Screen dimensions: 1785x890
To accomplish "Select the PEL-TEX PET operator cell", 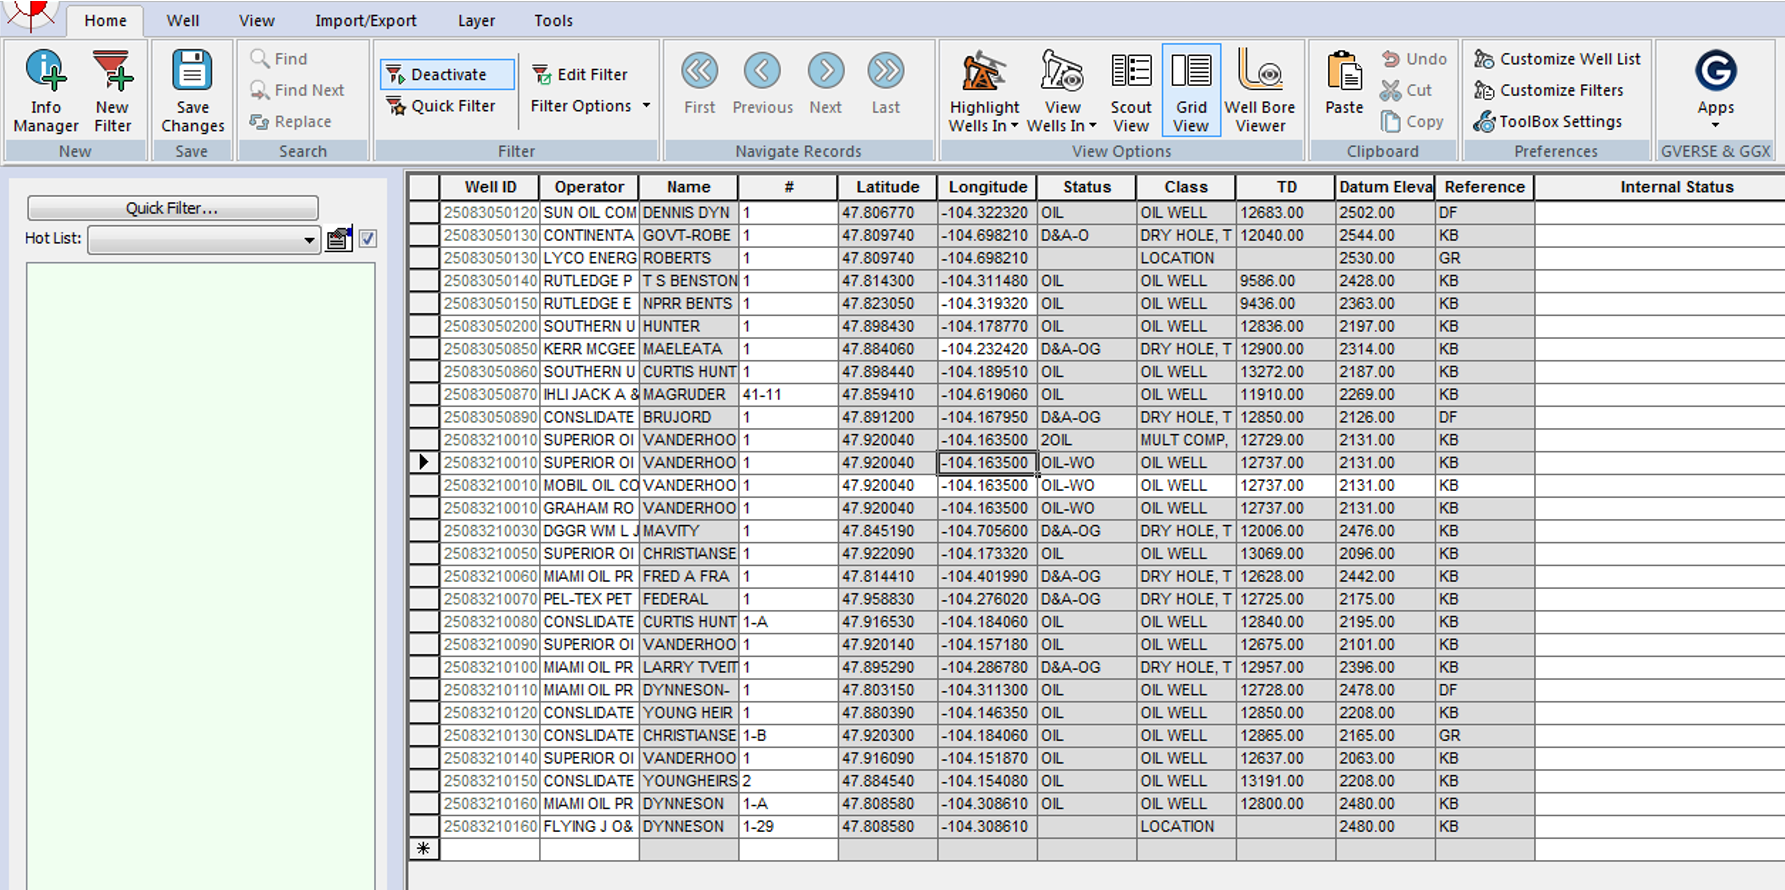I will coord(589,599).
